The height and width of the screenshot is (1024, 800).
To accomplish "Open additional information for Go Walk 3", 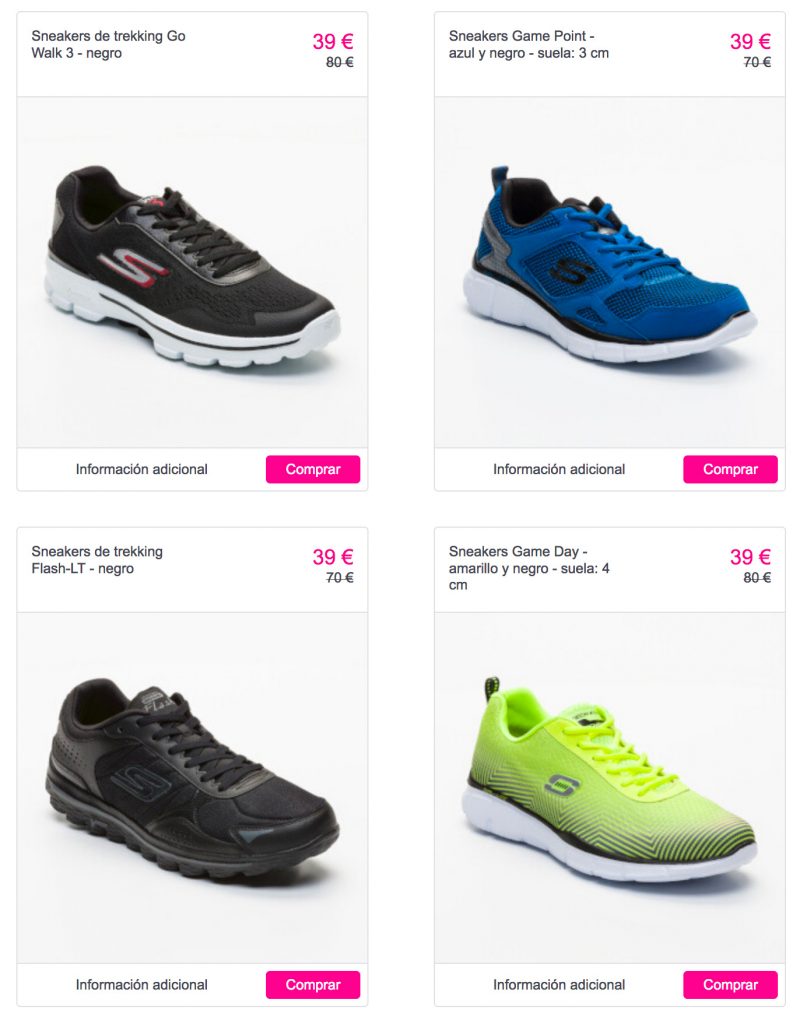I will (x=142, y=469).
